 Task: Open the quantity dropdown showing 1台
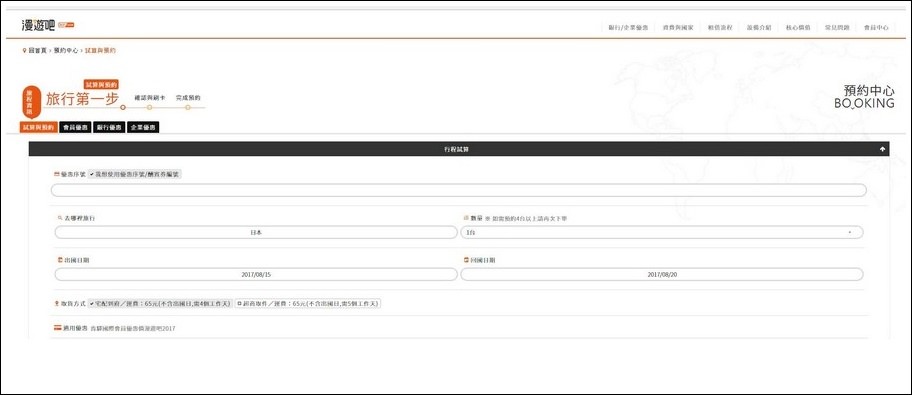coord(662,232)
